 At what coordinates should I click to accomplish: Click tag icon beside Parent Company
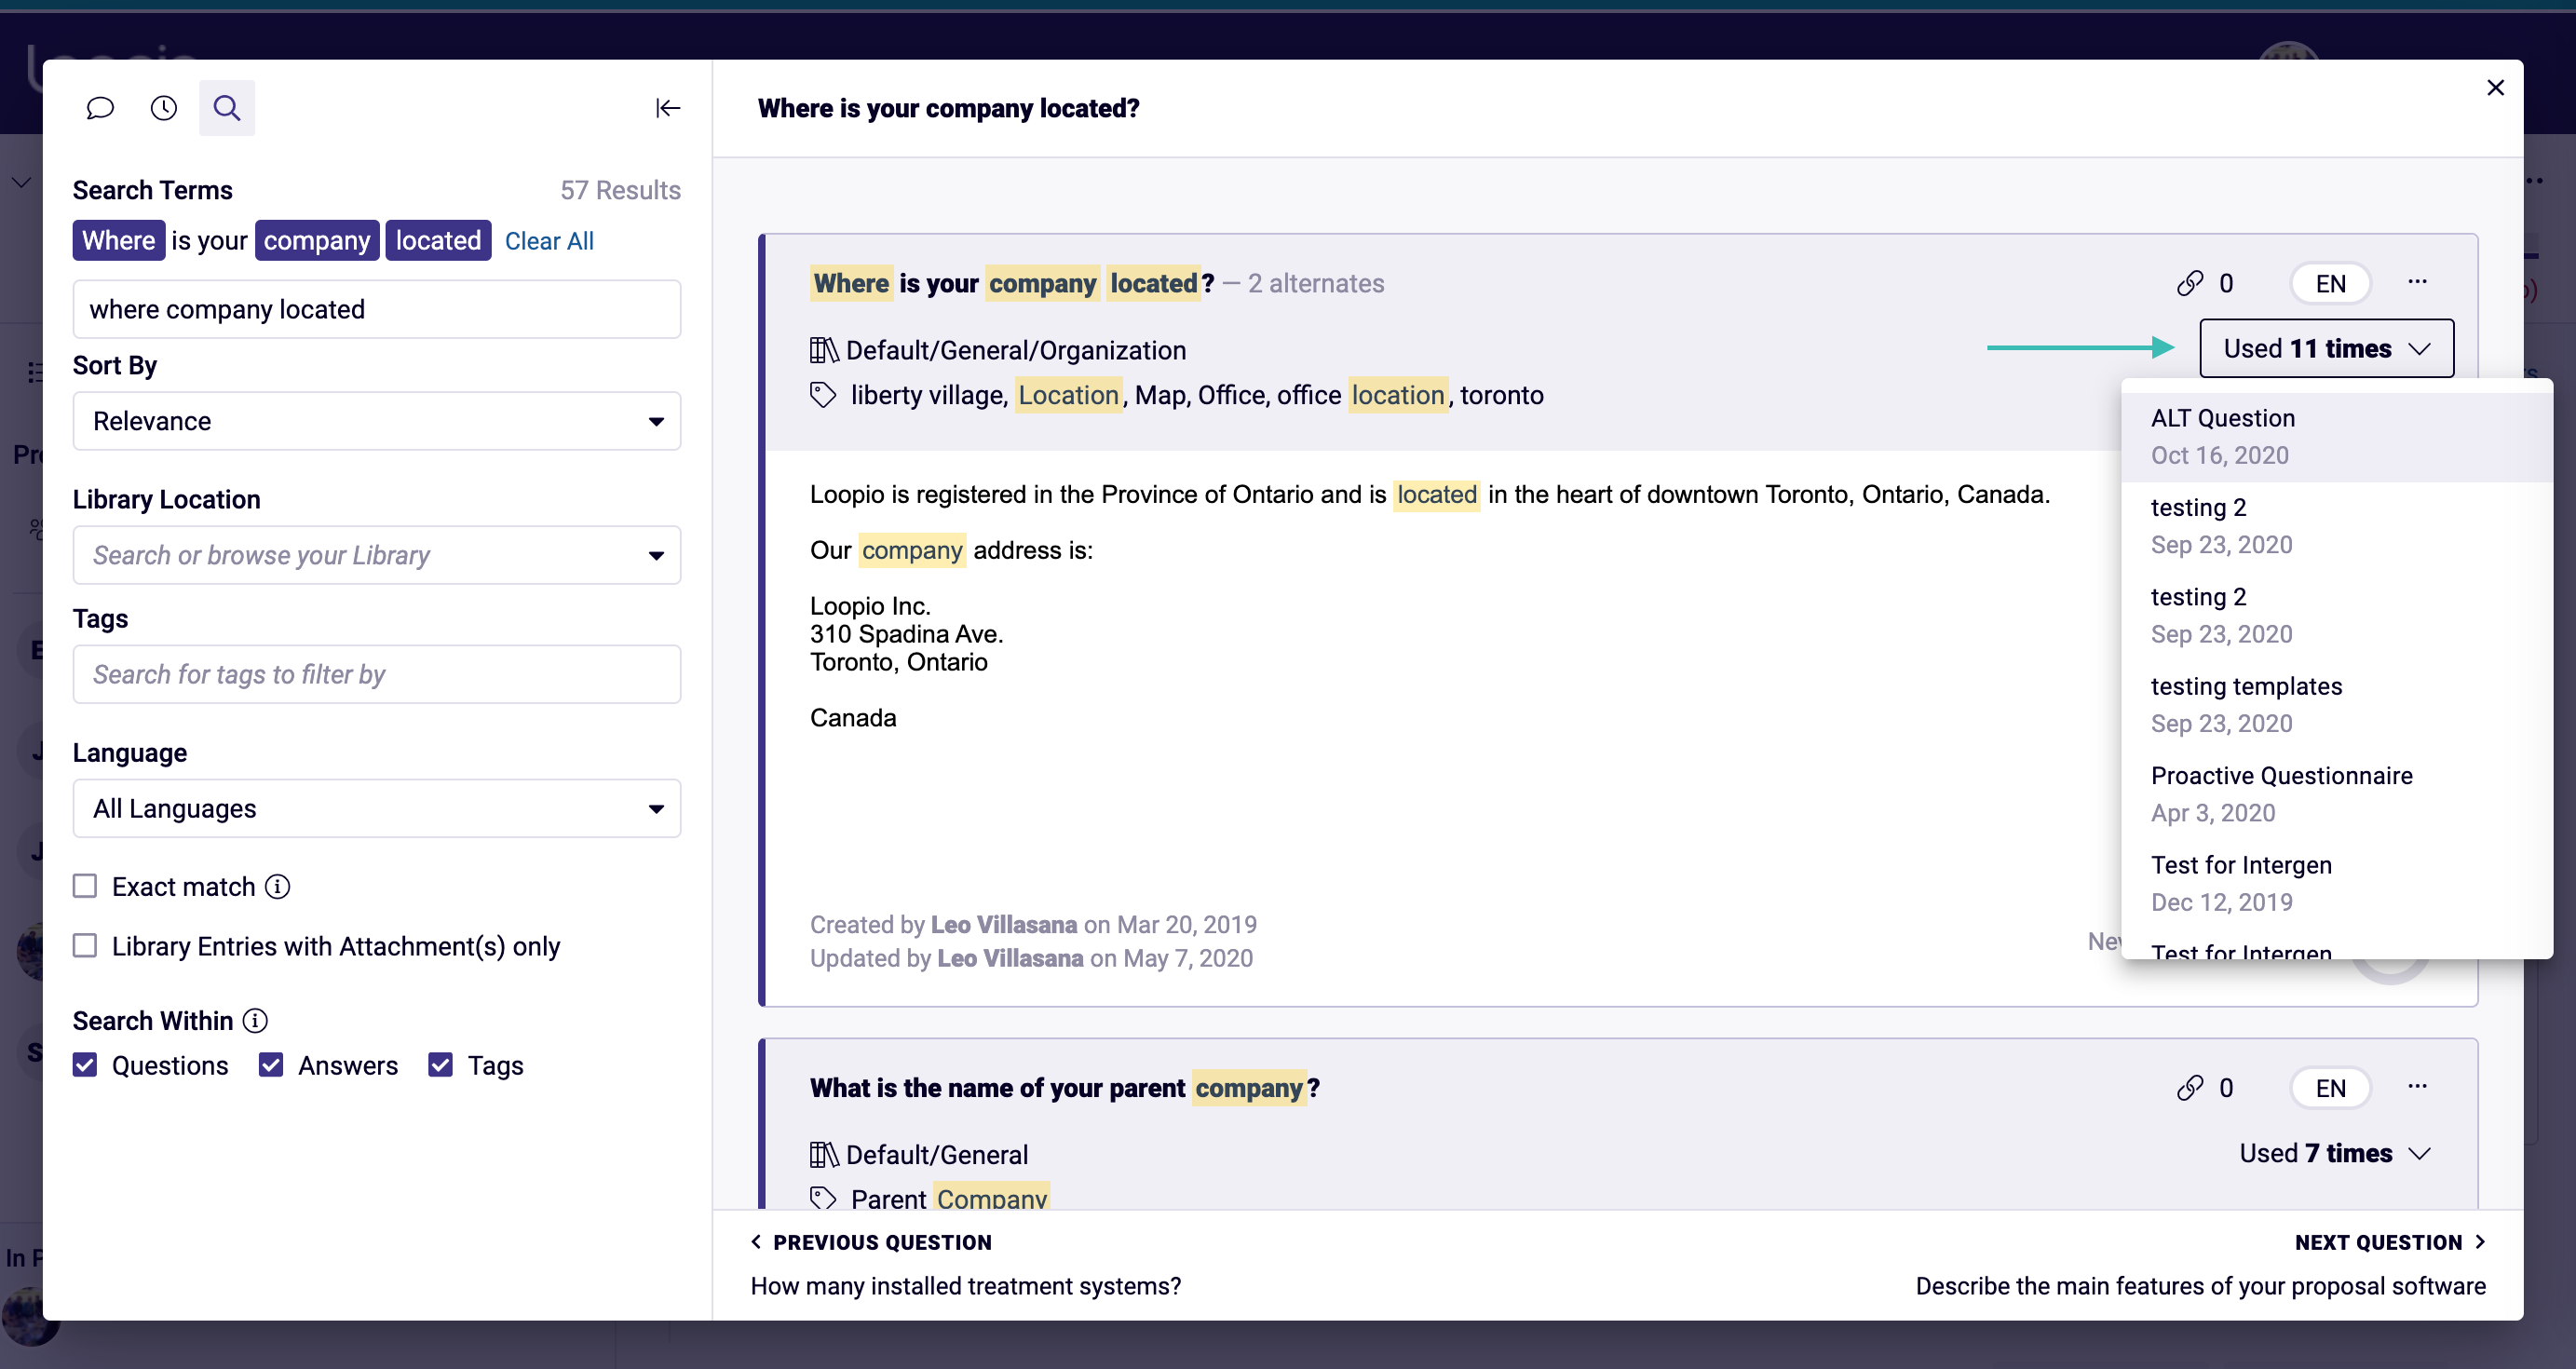click(x=823, y=1198)
